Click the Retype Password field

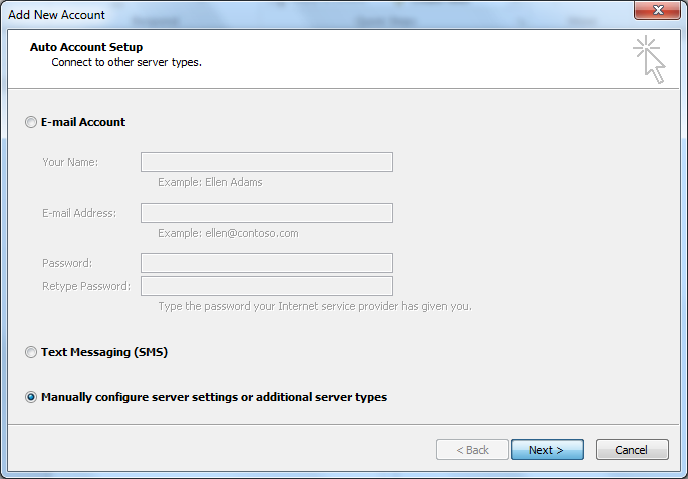pos(267,286)
